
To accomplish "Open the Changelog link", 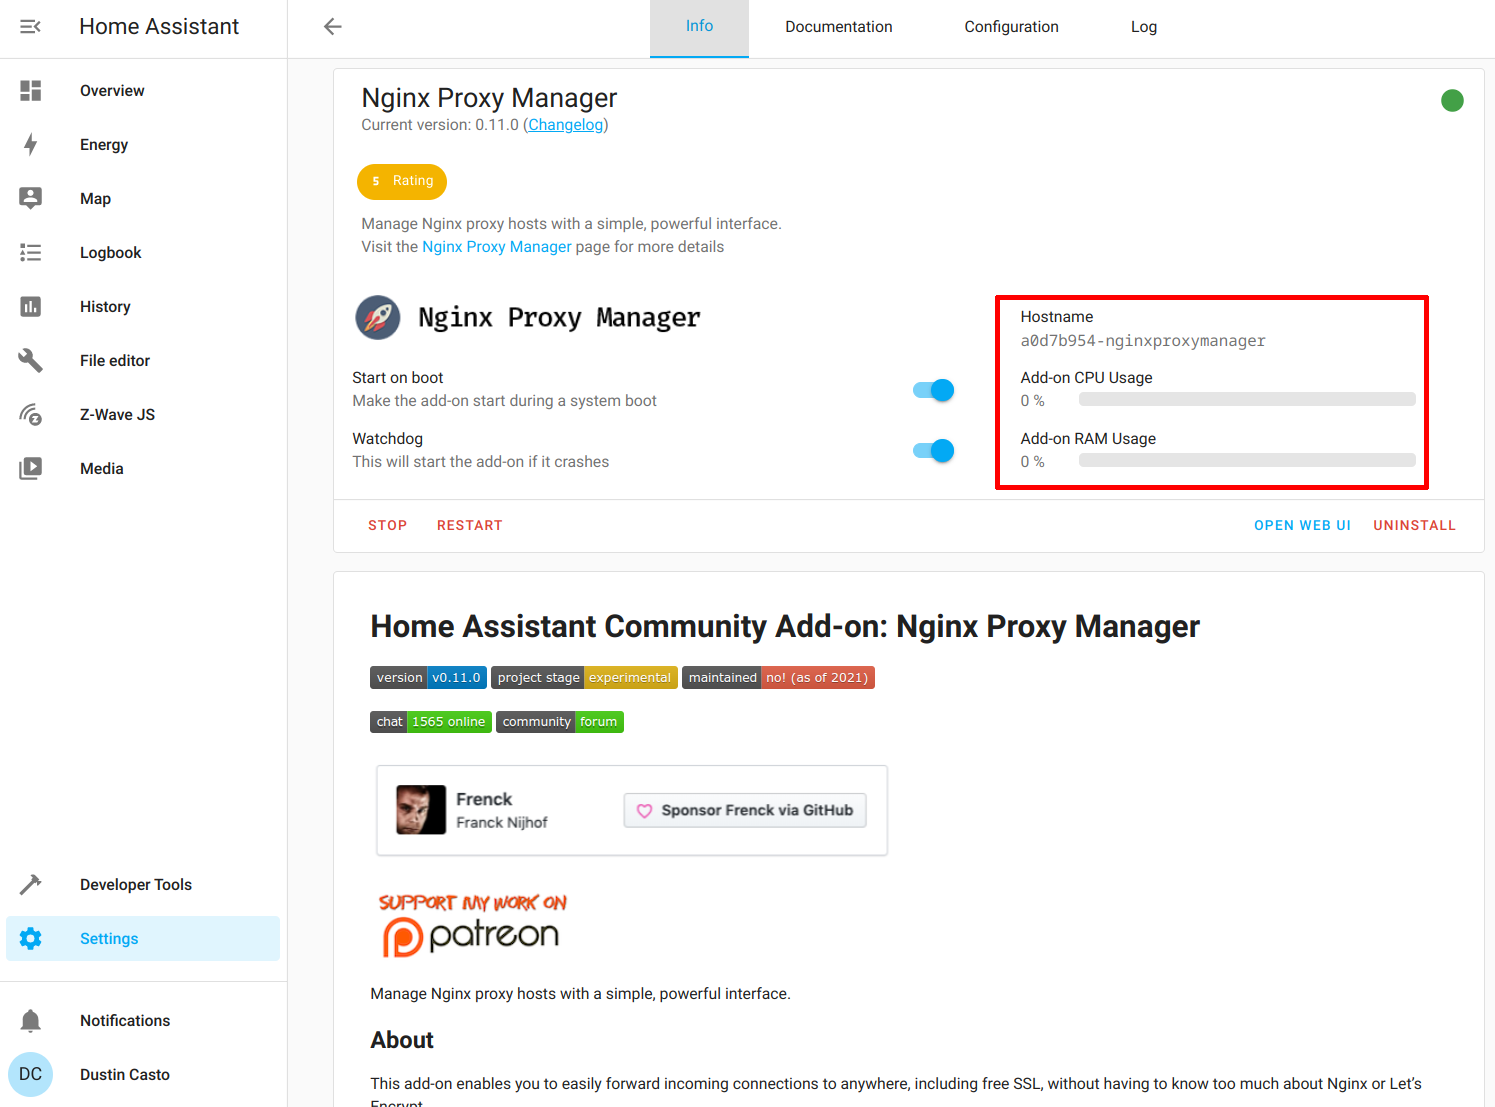I will pyautogui.click(x=566, y=125).
